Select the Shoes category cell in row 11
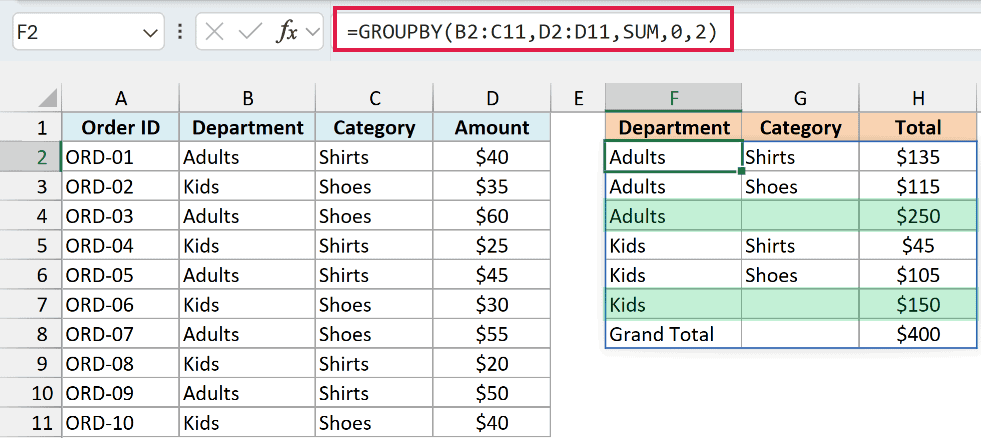This screenshot has width=981, height=438. (x=374, y=422)
